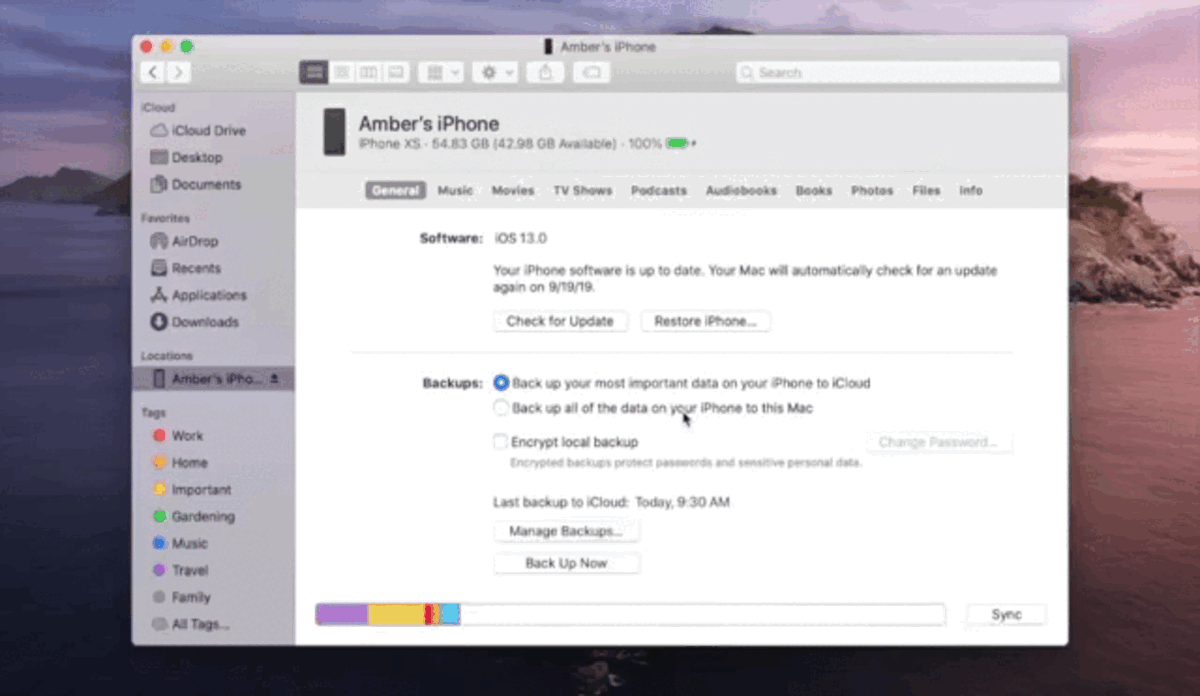Switch to the Books tab
The width and height of the screenshot is (1200, 696).
(x=814, y=191)
